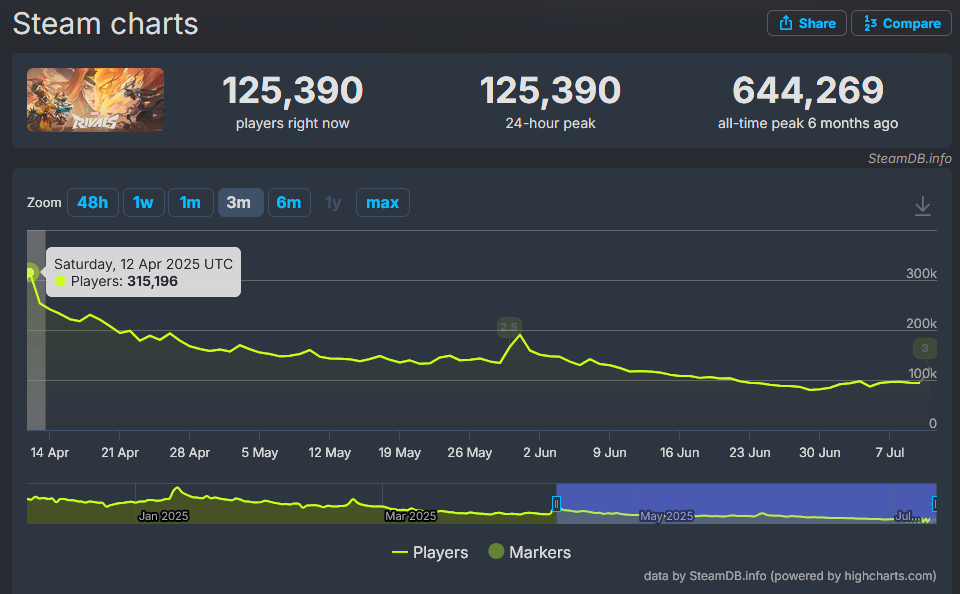The width and height of the screenshot is (960, 594).
Task: Click the 100k y-axis label
Action: 923,374
